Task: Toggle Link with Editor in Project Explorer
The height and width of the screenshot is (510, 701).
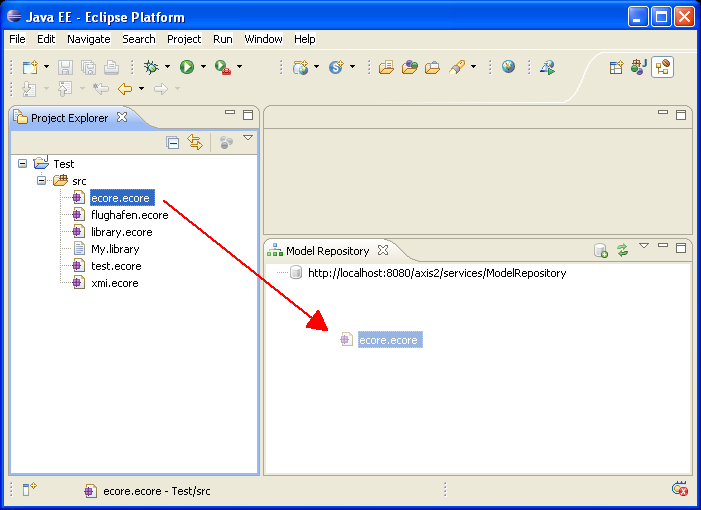Action: click(x=195, y=142)
